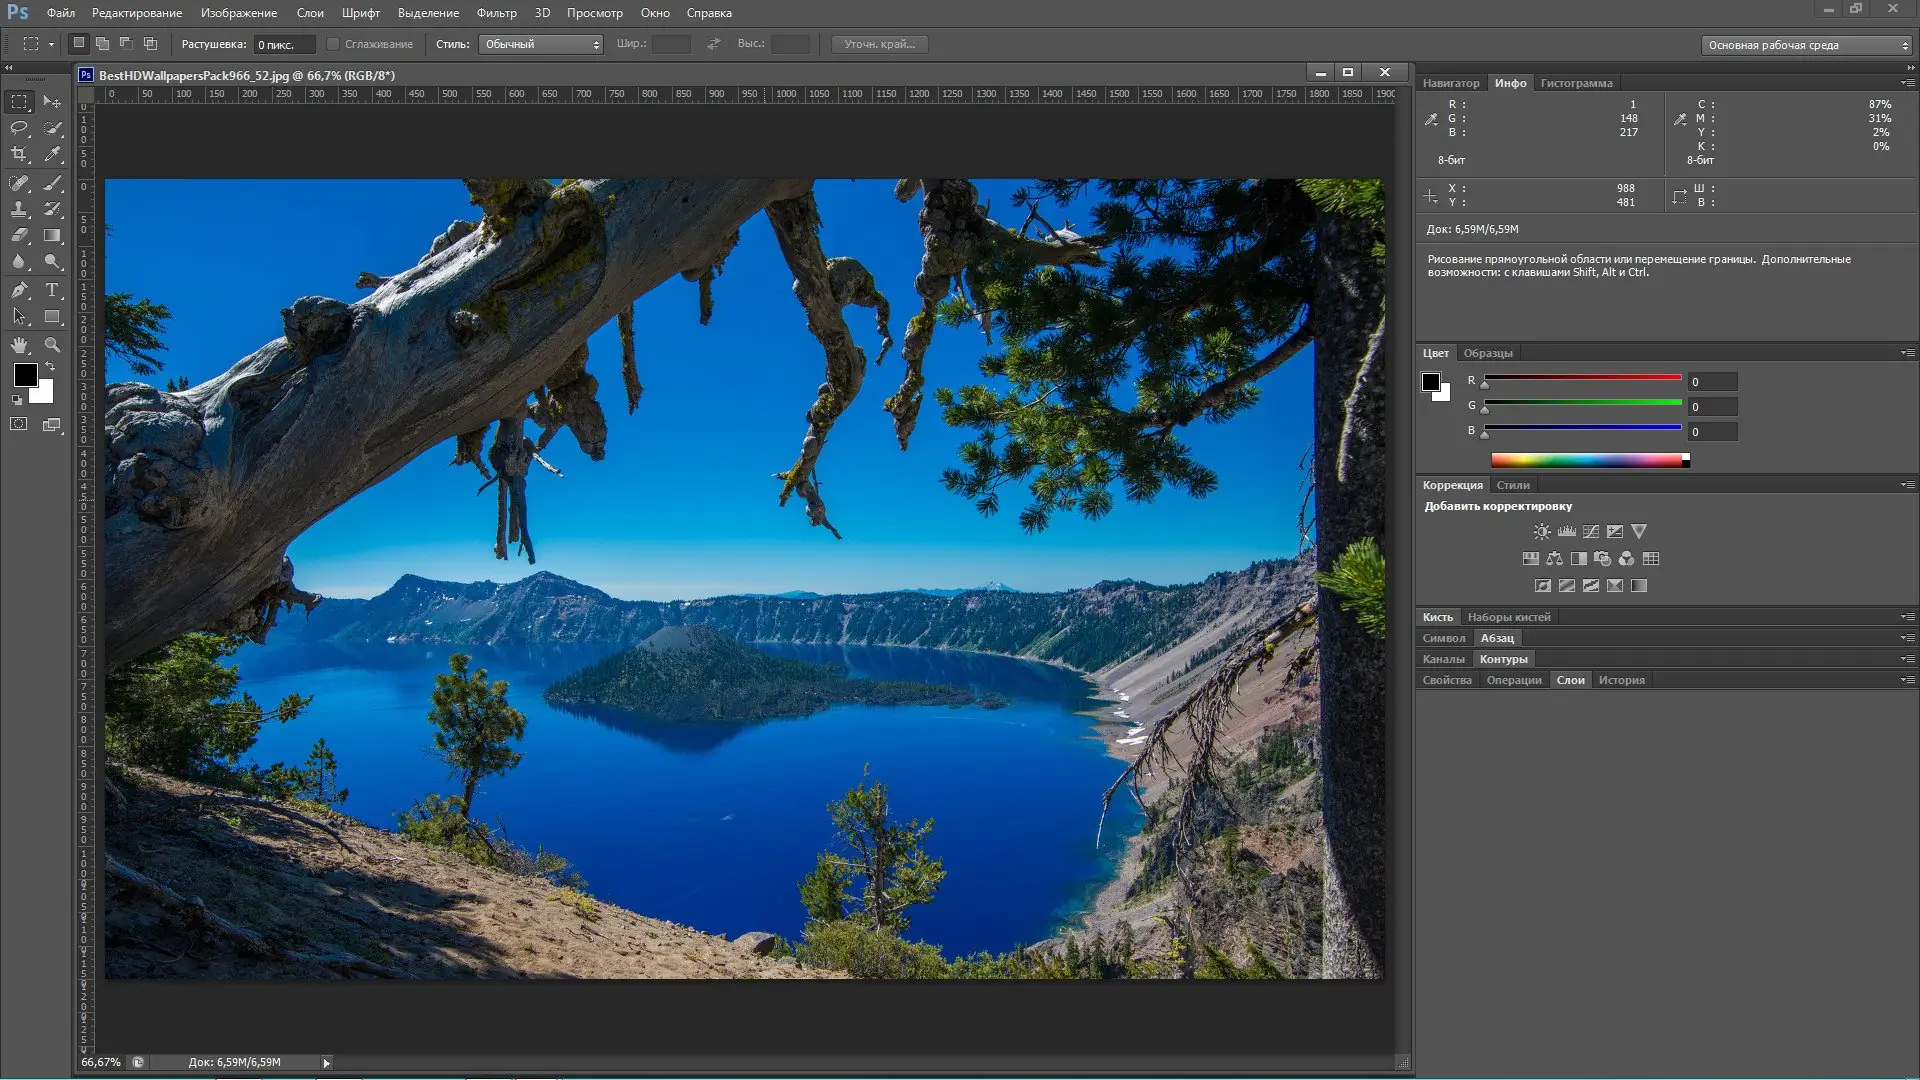
Task: Select the Clone Stamp tool
Action: 19,209
